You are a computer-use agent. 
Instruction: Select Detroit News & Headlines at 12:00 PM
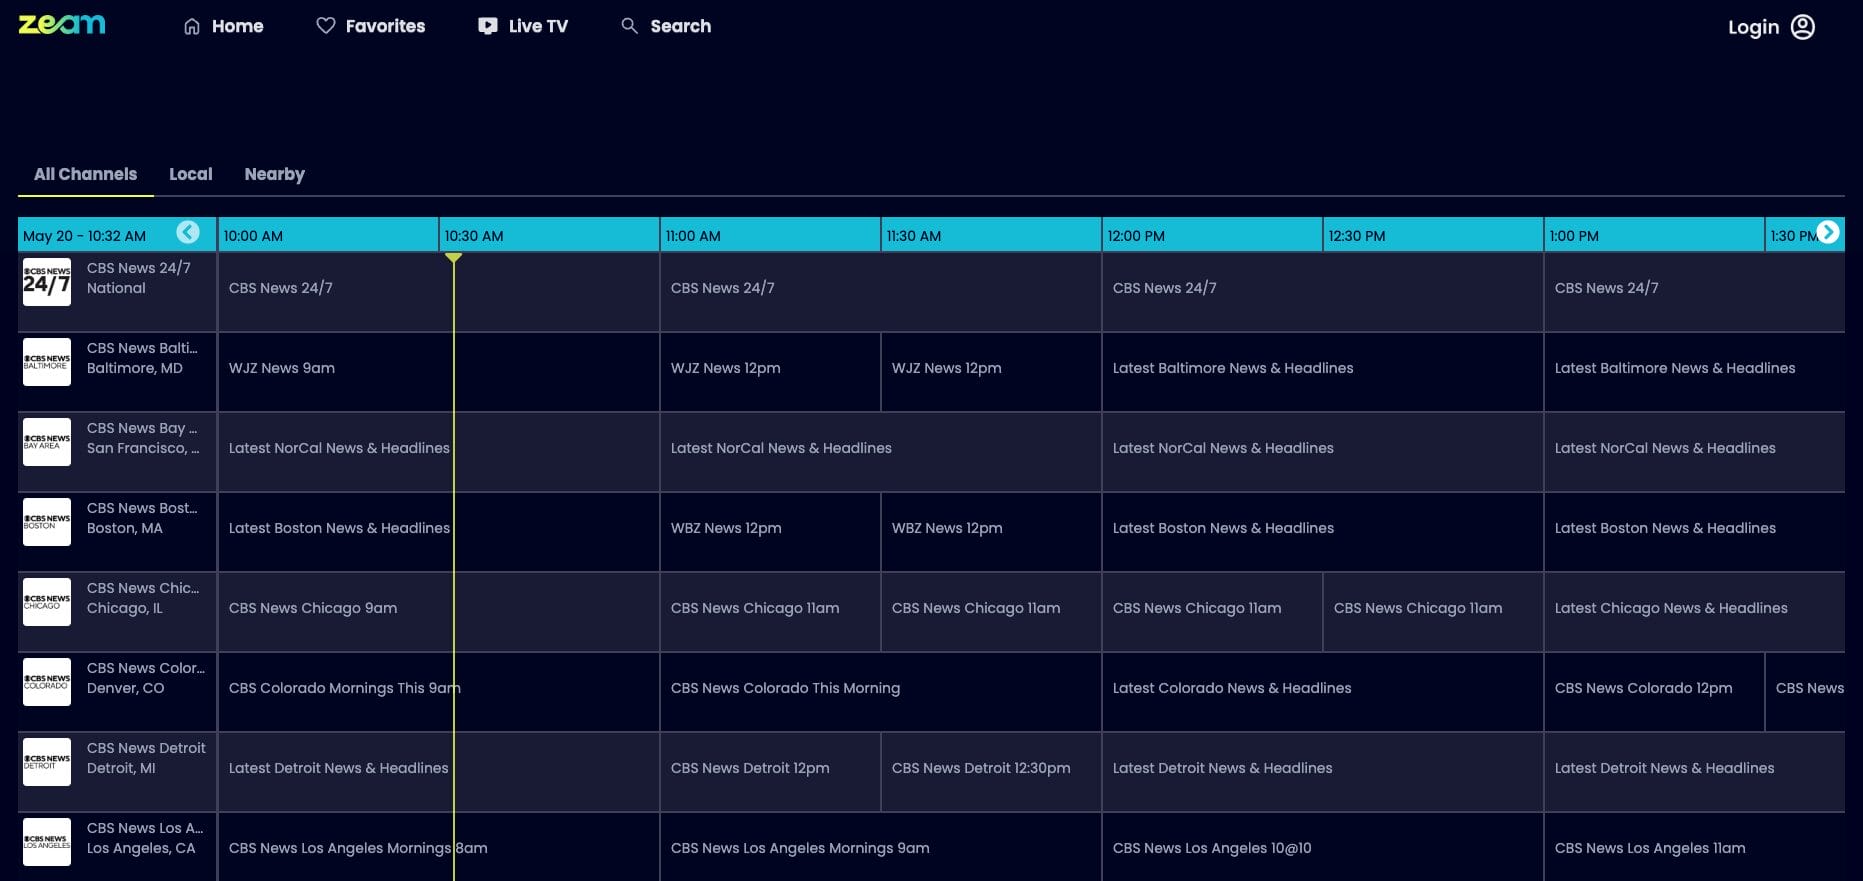click(x=1323, y=772)
